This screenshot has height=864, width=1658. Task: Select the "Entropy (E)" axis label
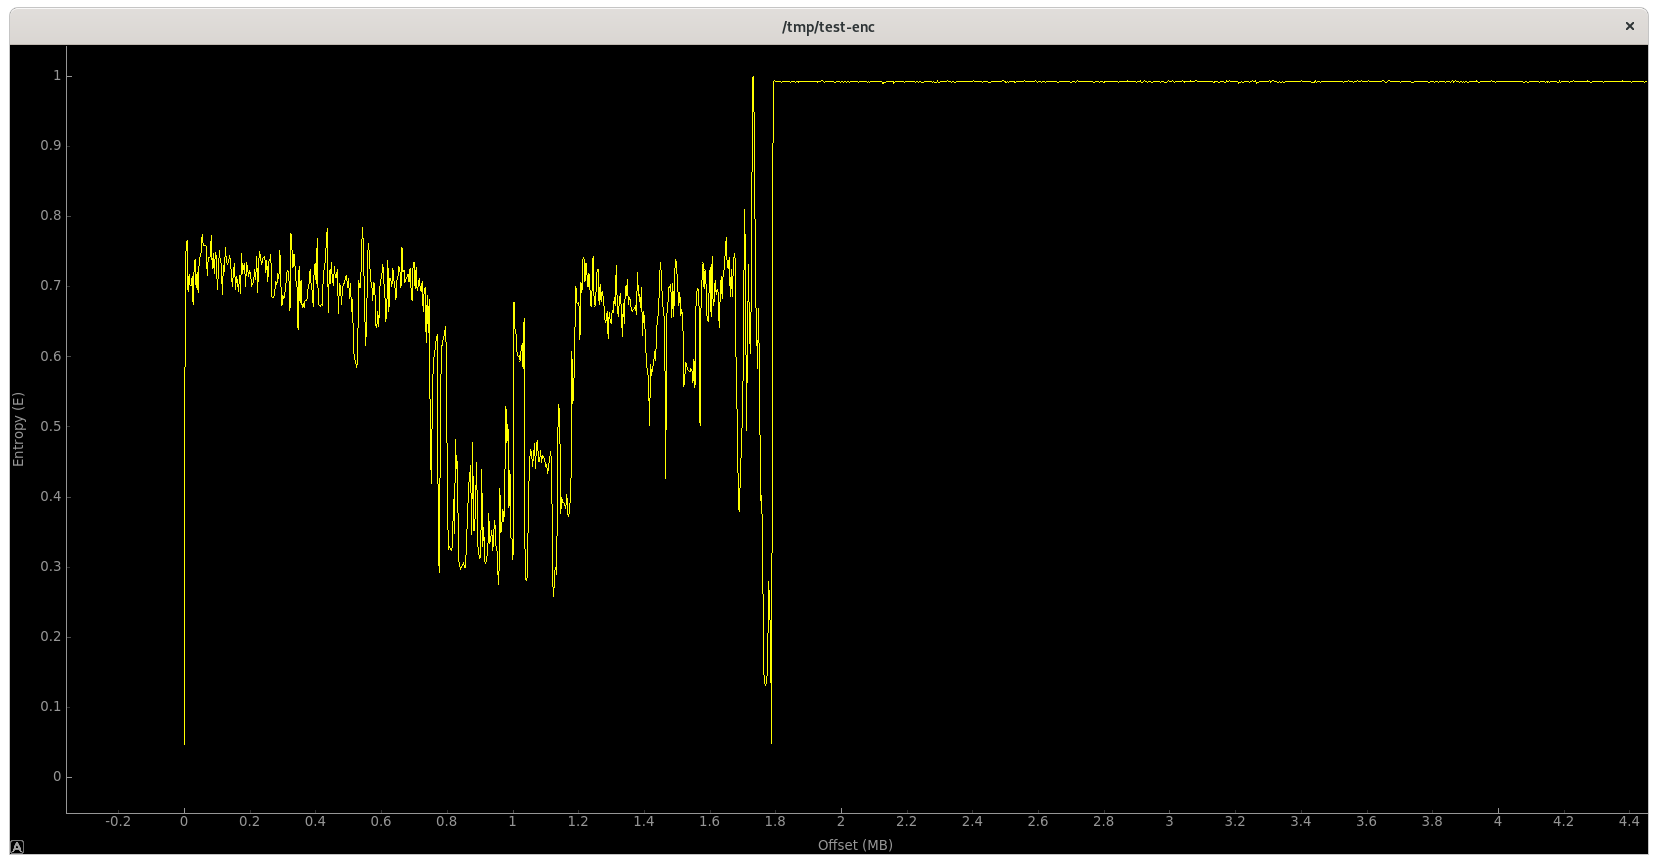pos(18,429)
